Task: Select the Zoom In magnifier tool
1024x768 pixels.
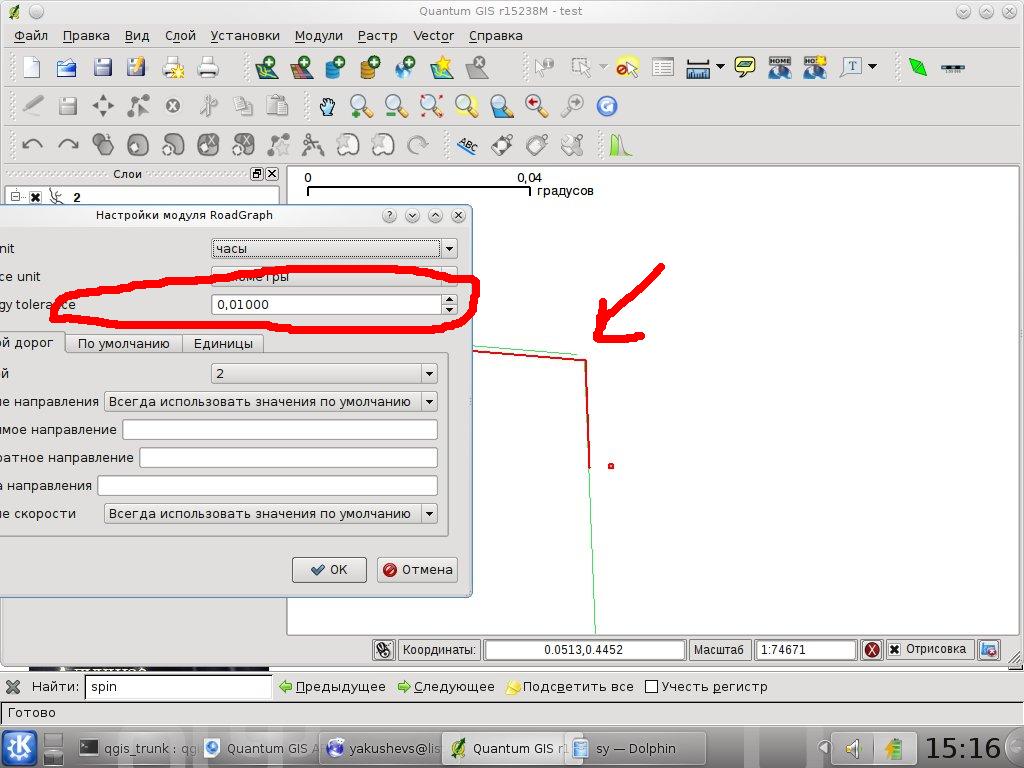Action: click(x=361, y=106)
